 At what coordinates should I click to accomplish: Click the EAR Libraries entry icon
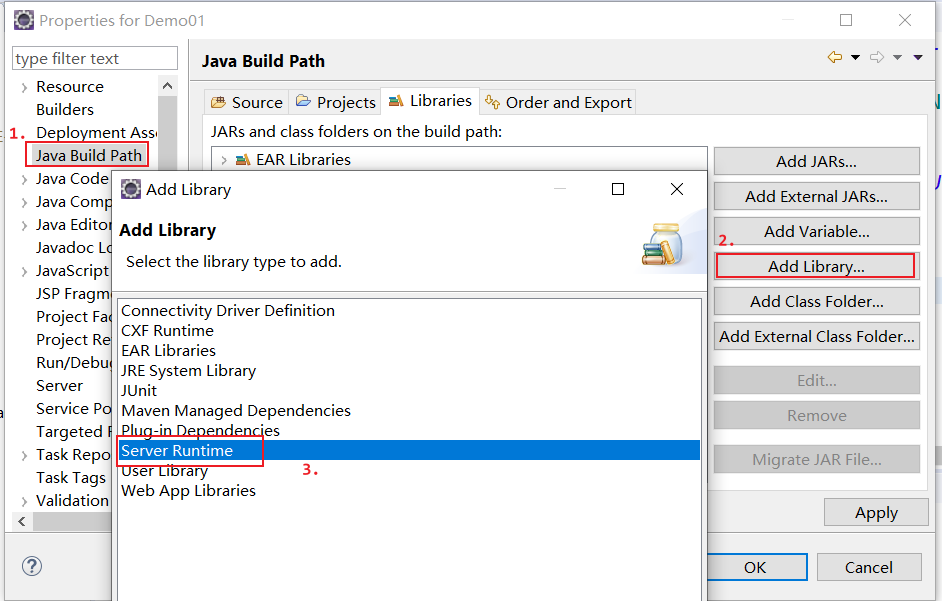(242, 159)
